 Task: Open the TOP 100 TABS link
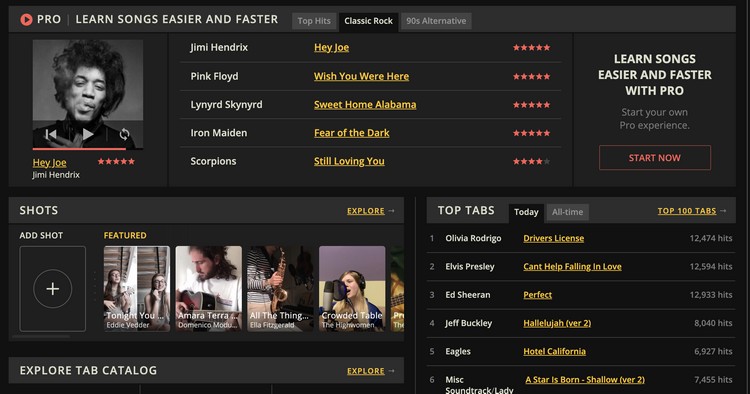pos(687,211)
